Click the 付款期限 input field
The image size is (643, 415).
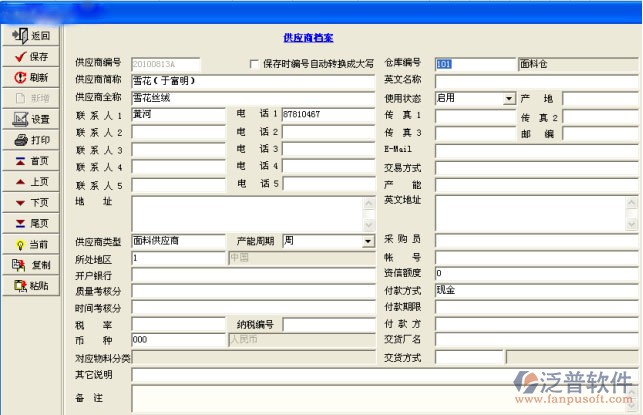(x=536, y=307)
